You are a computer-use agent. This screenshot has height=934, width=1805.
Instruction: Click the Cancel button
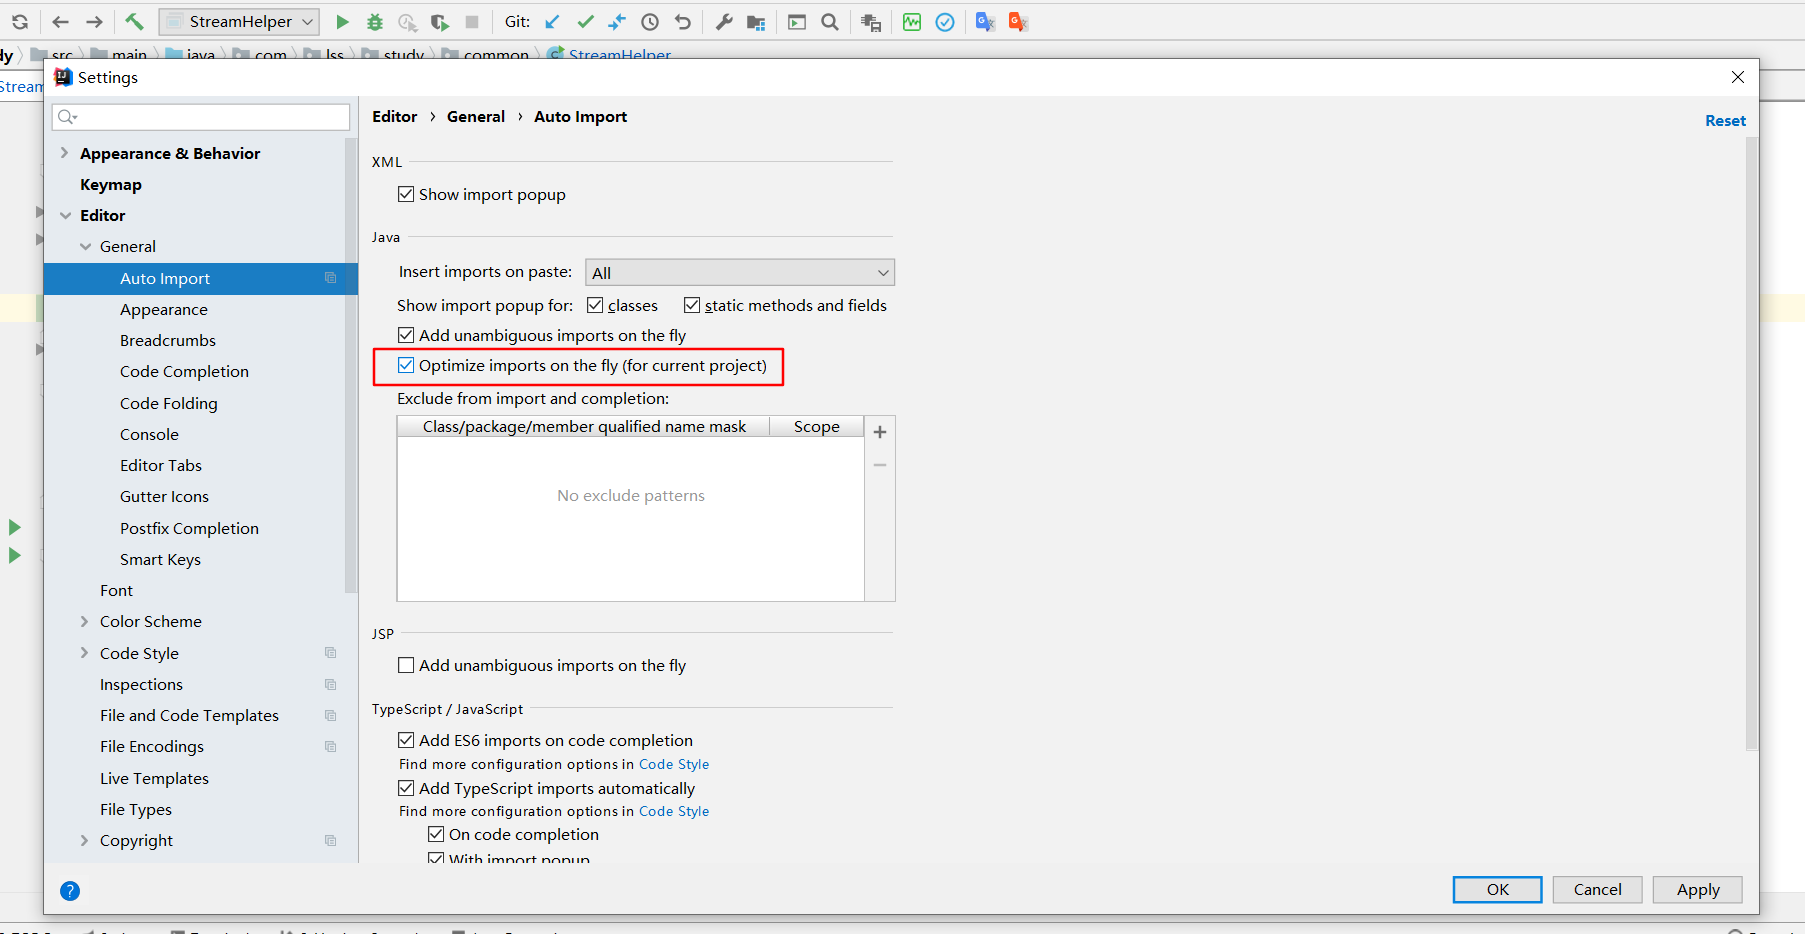1597,889
